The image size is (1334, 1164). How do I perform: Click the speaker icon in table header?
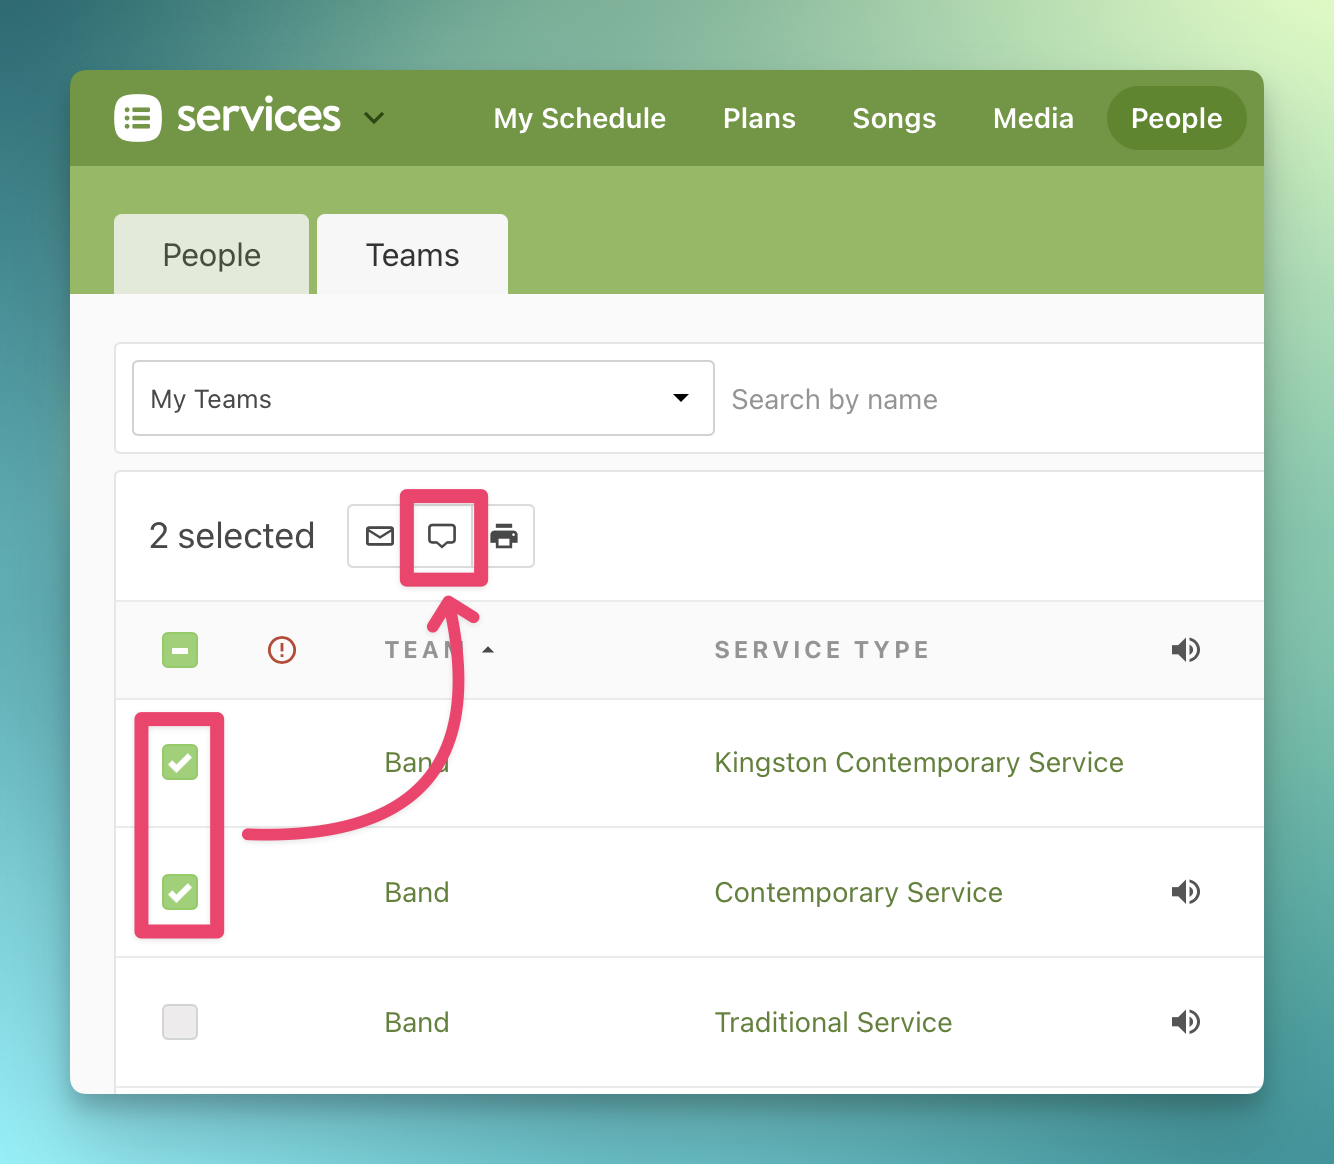pyautogui.click(x=1185, y=650)
